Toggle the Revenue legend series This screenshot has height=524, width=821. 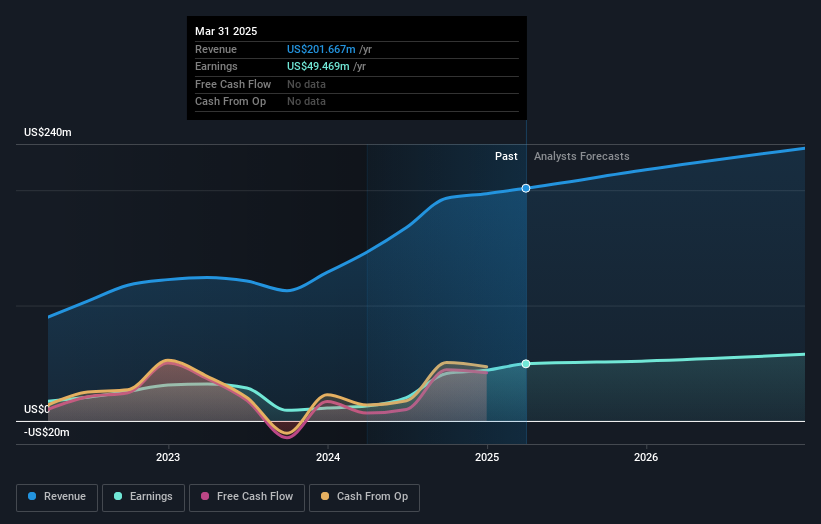[57, 497]
